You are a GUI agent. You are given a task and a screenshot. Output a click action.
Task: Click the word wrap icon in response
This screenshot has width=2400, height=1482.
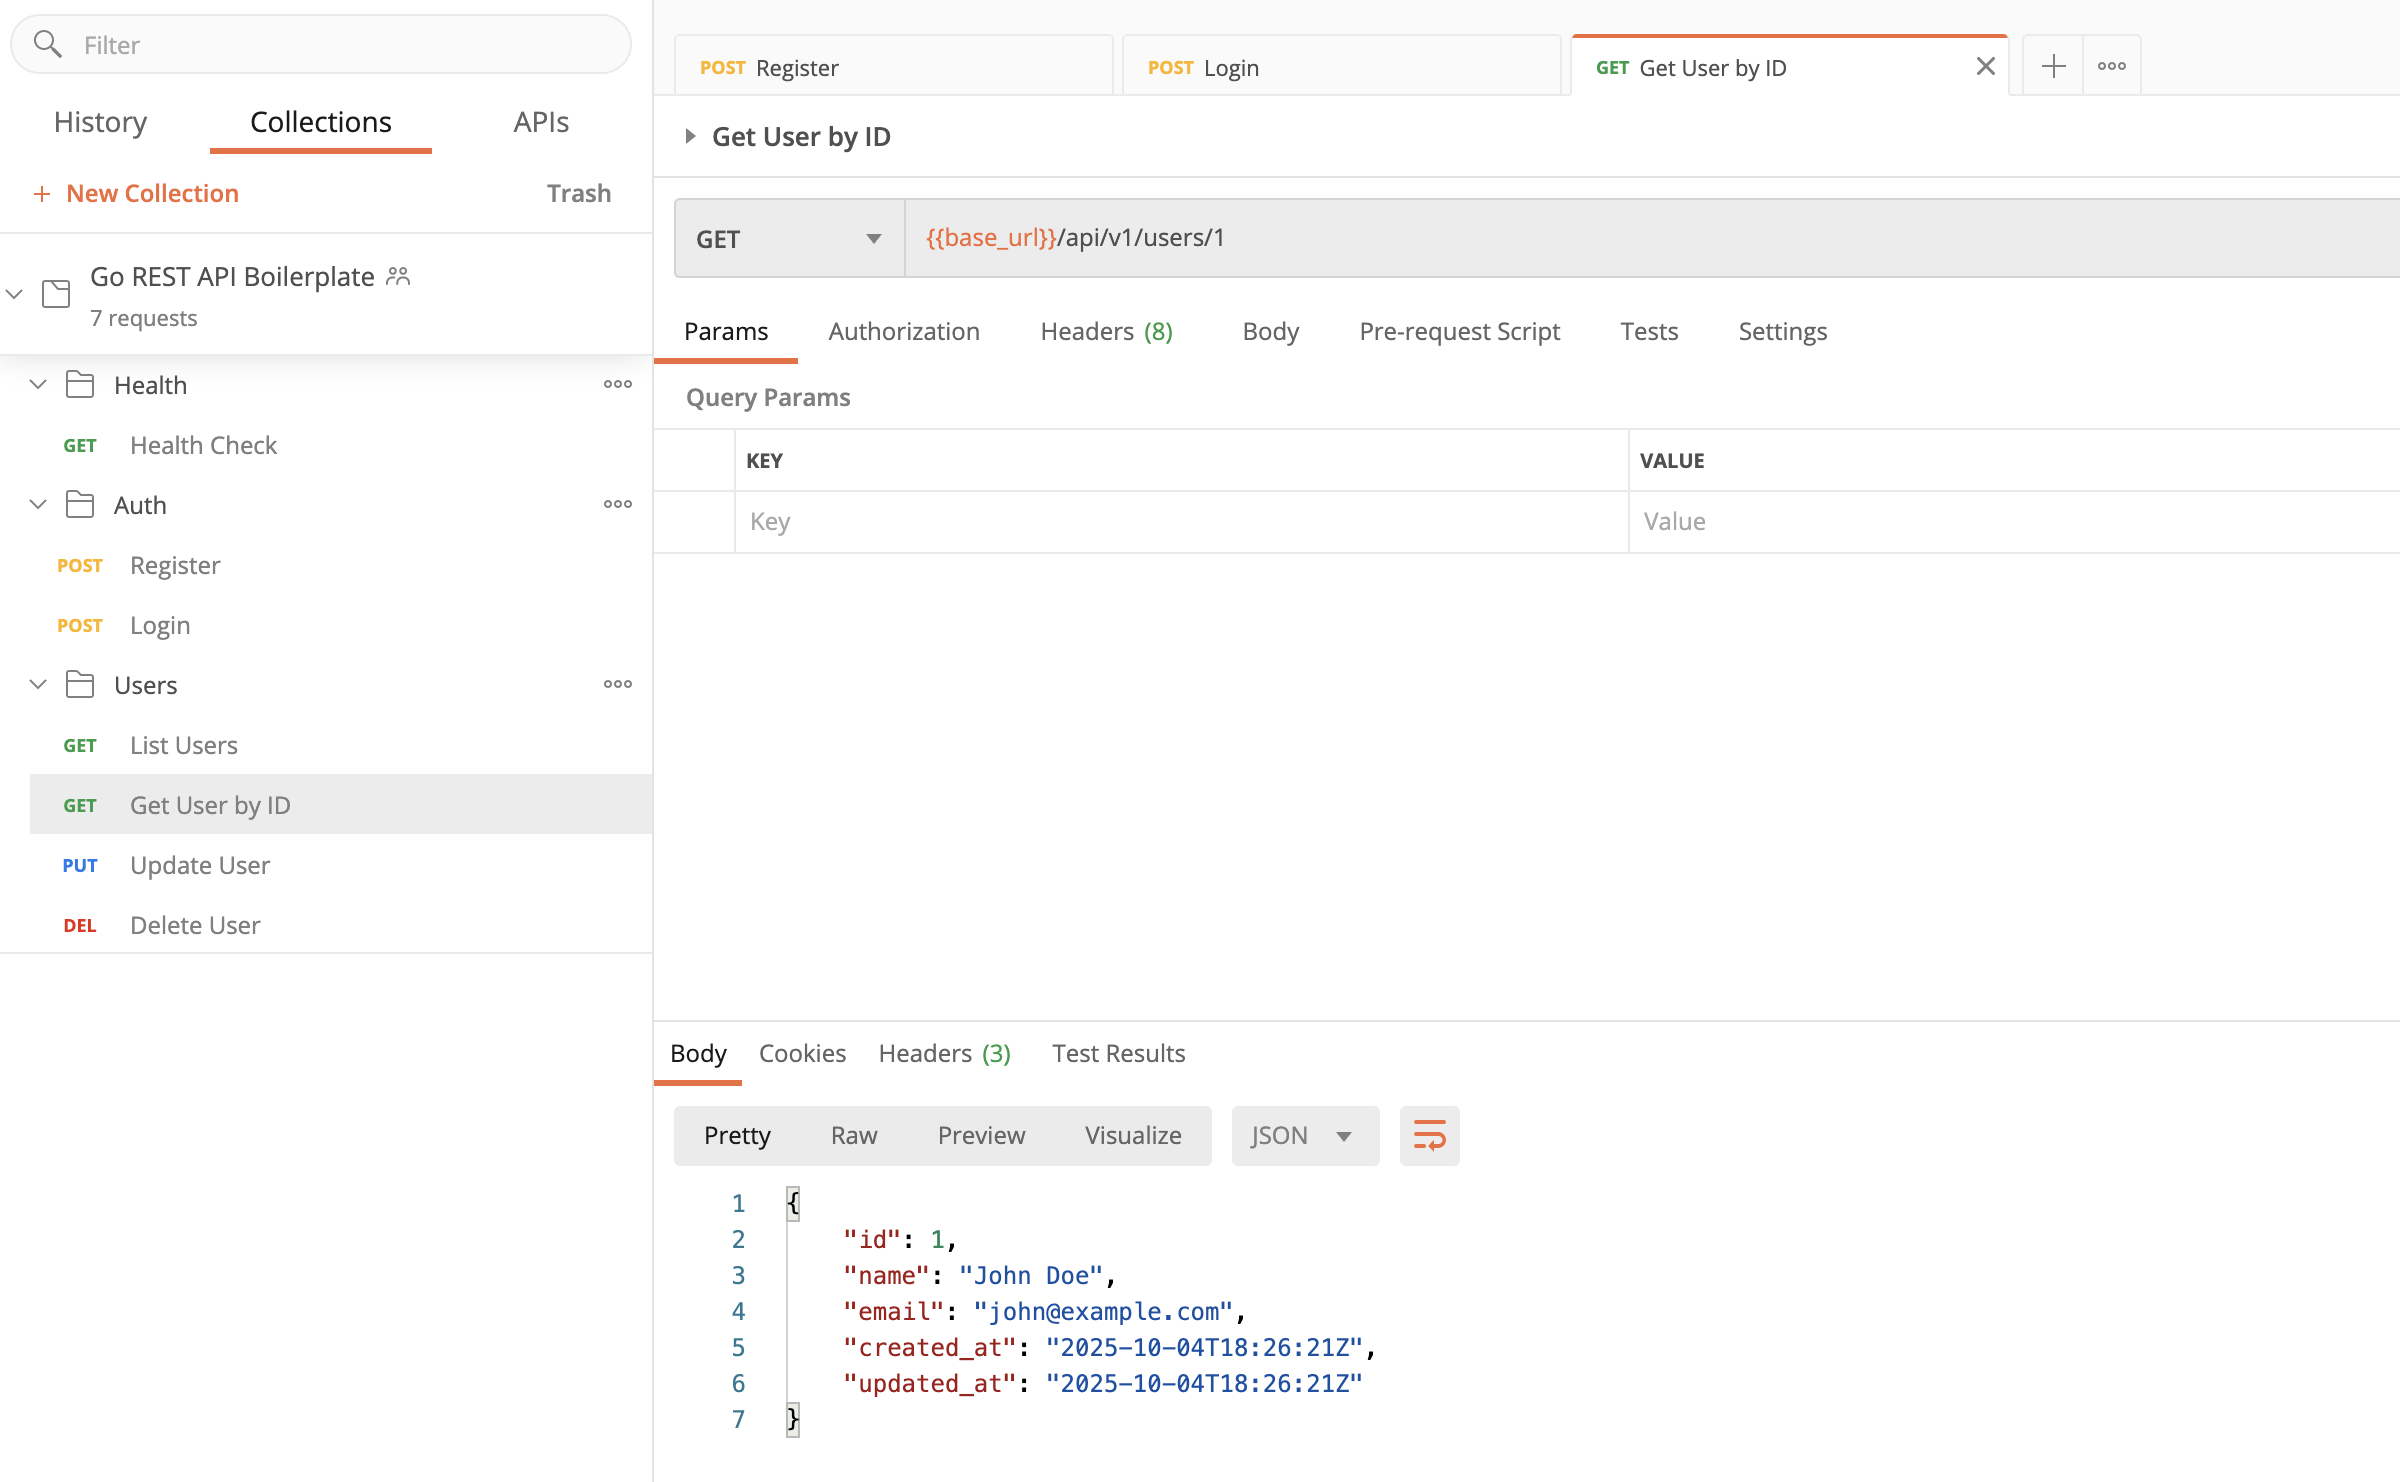[x=1429, y=1135]
